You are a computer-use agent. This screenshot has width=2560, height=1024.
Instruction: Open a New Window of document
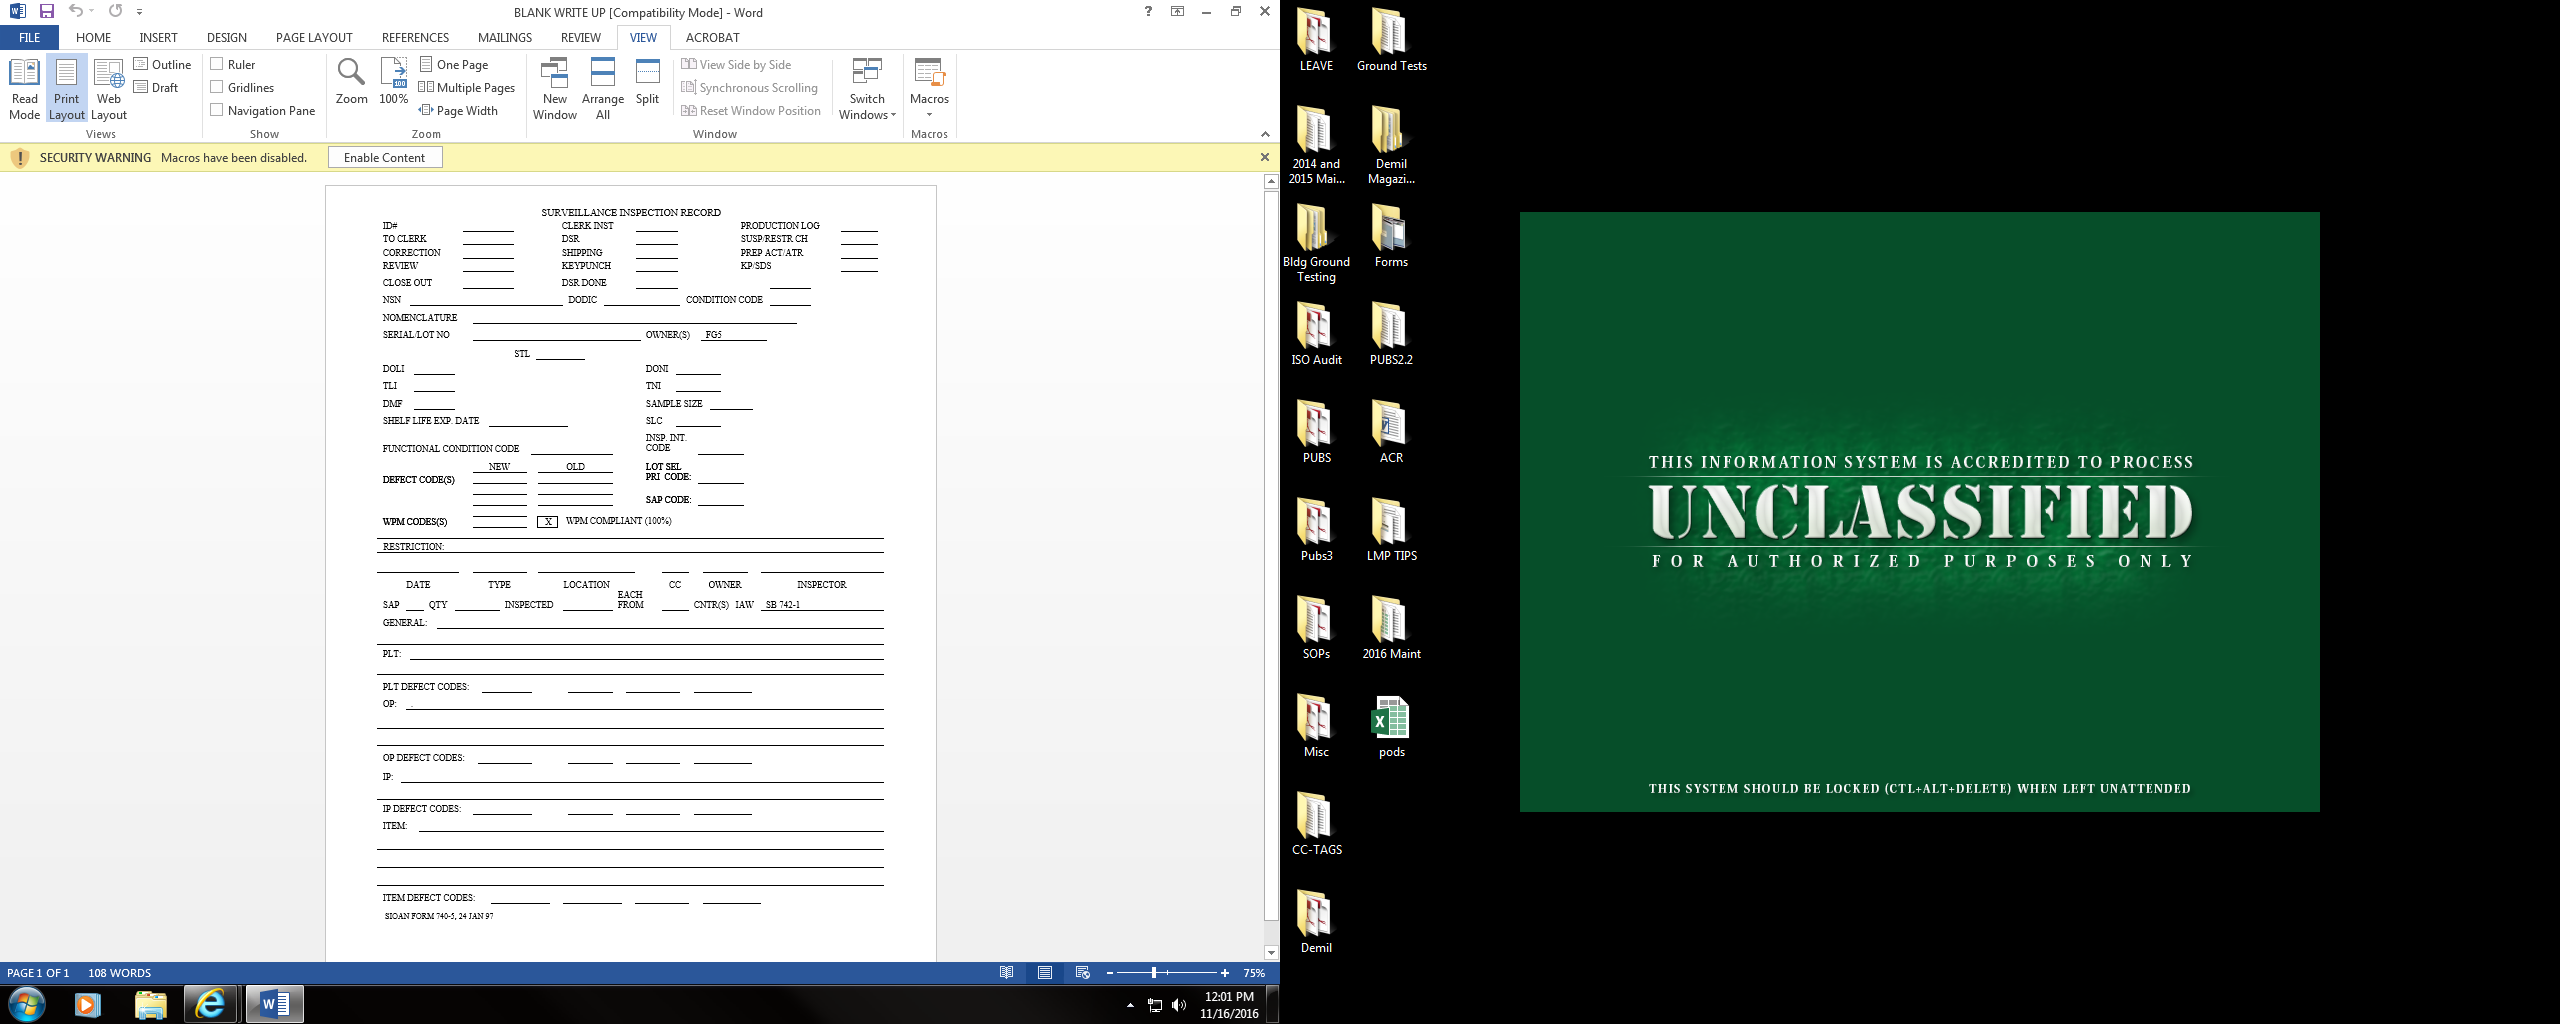pos(554,88)
